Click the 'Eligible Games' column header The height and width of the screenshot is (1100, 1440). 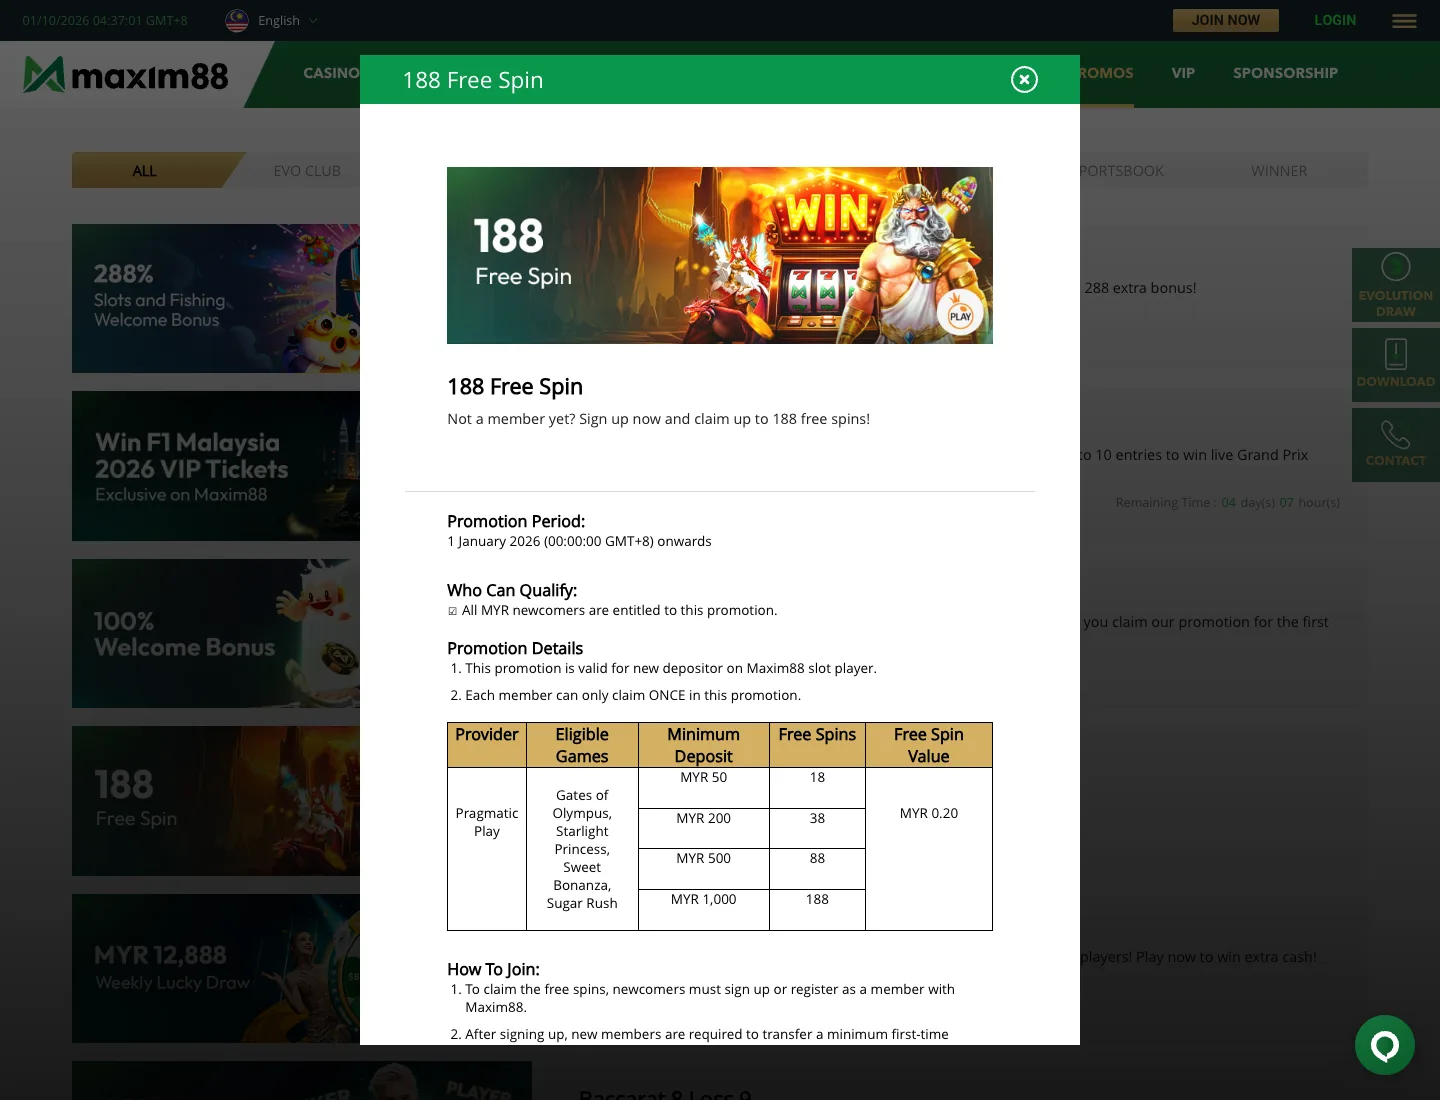582,745
